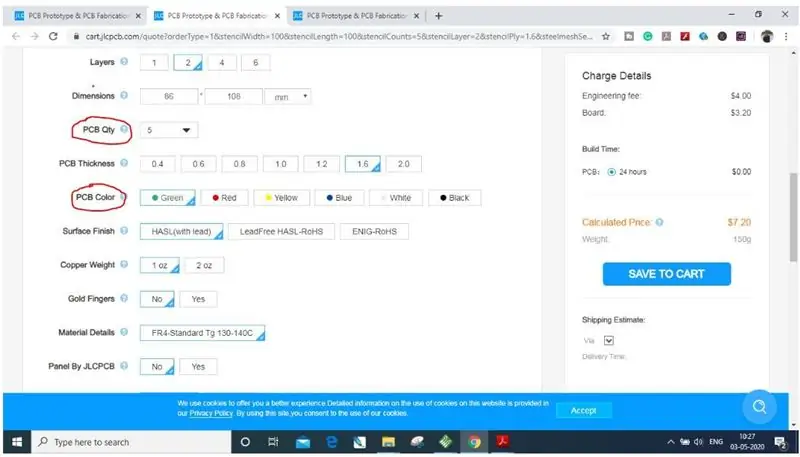Select ENIG-RoHS surface finish
The width and height of the screenshot is (800, 457).
(x=374, y=232)
